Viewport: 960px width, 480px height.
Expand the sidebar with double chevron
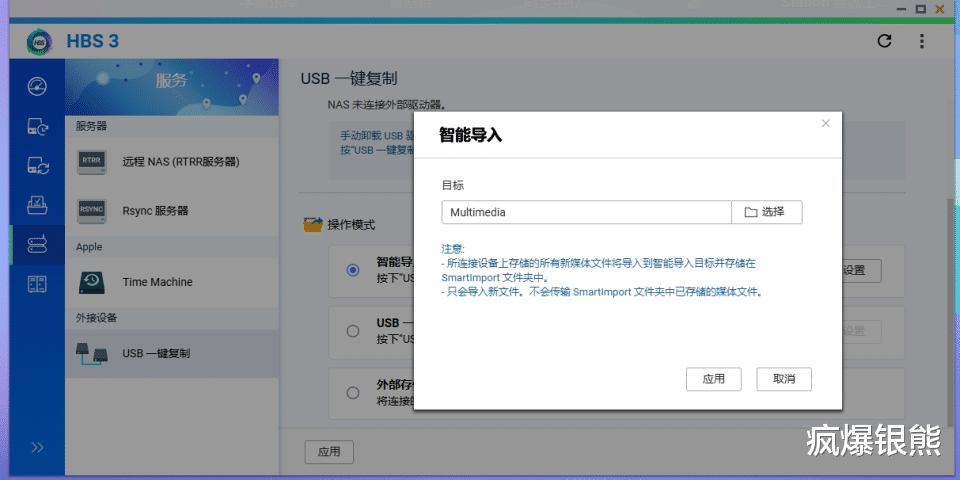pyautogui.click(x=37, y=448)
